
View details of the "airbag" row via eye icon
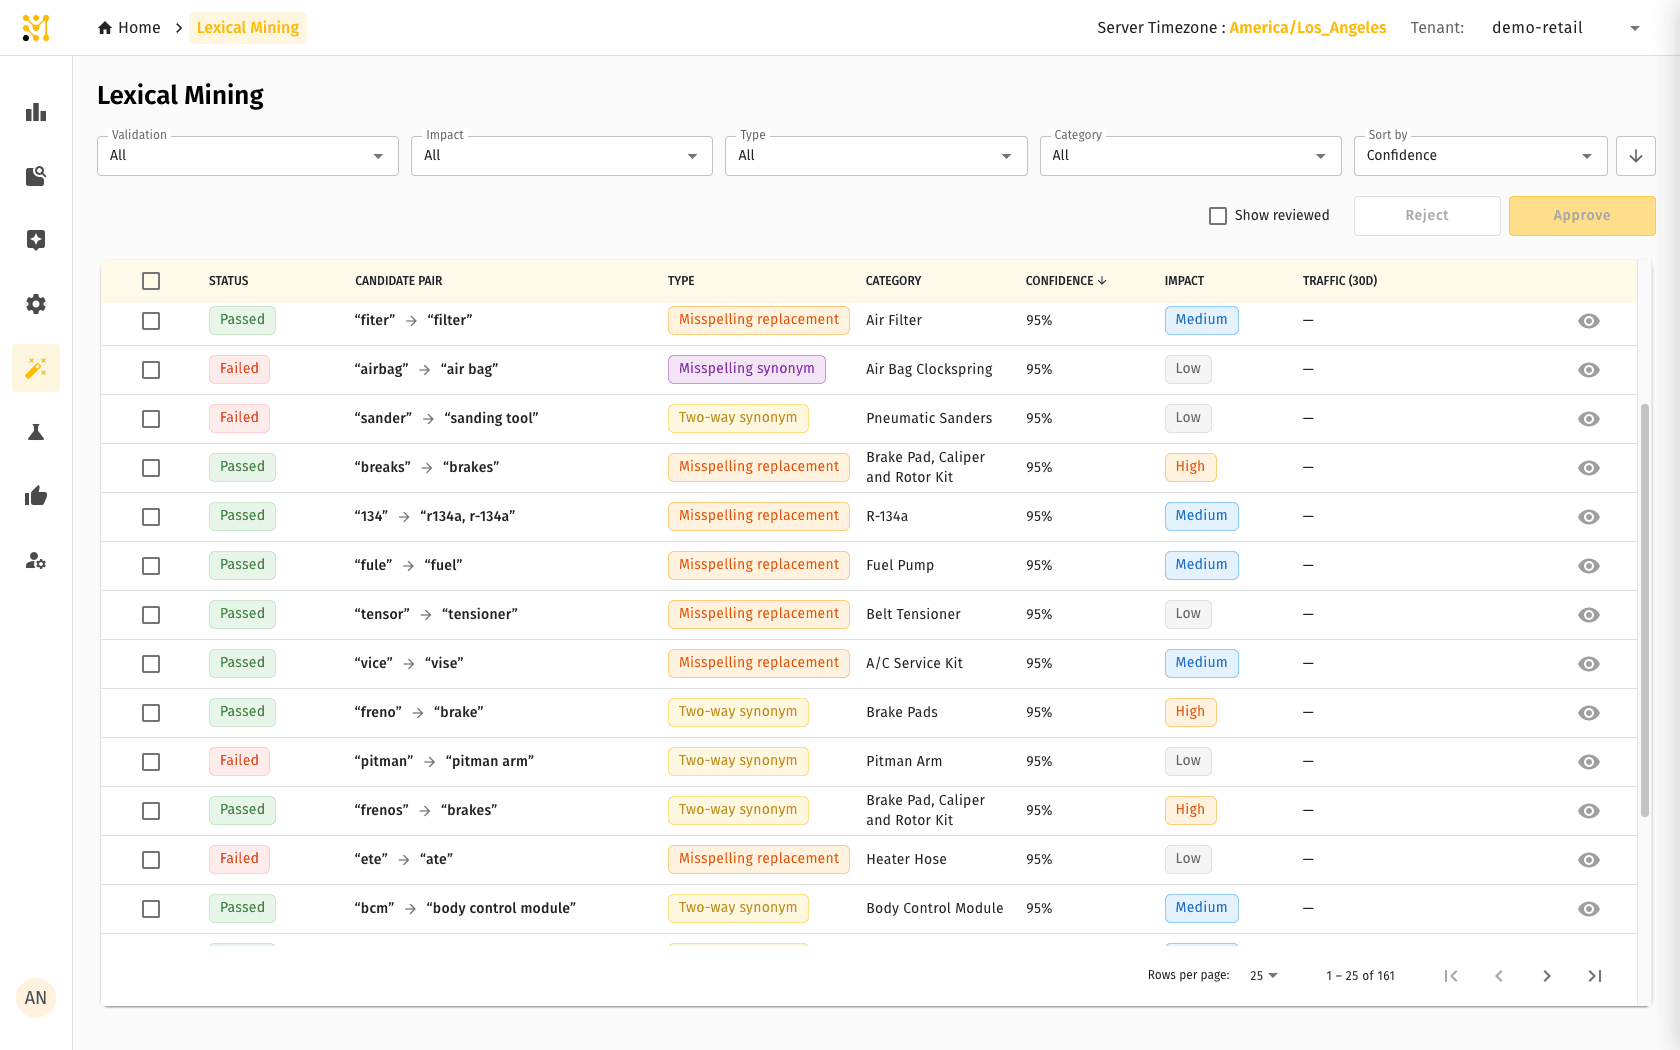pos(1589,370)
